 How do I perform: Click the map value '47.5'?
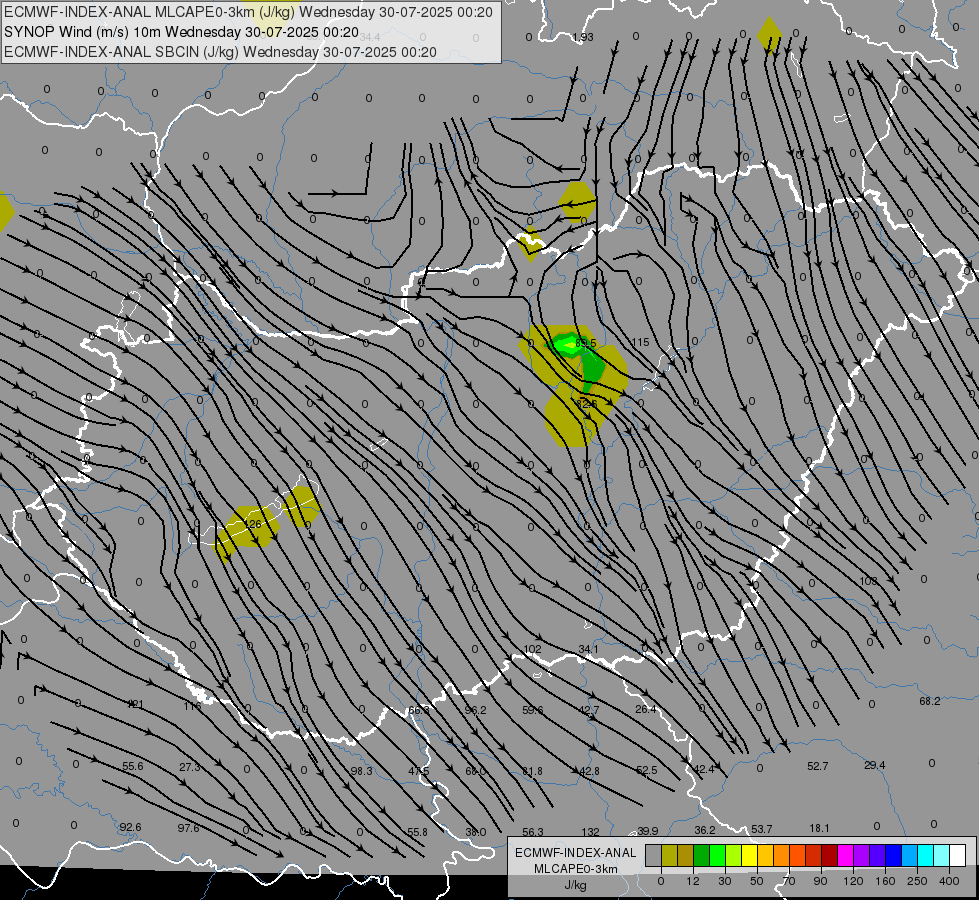coord(418,771)
